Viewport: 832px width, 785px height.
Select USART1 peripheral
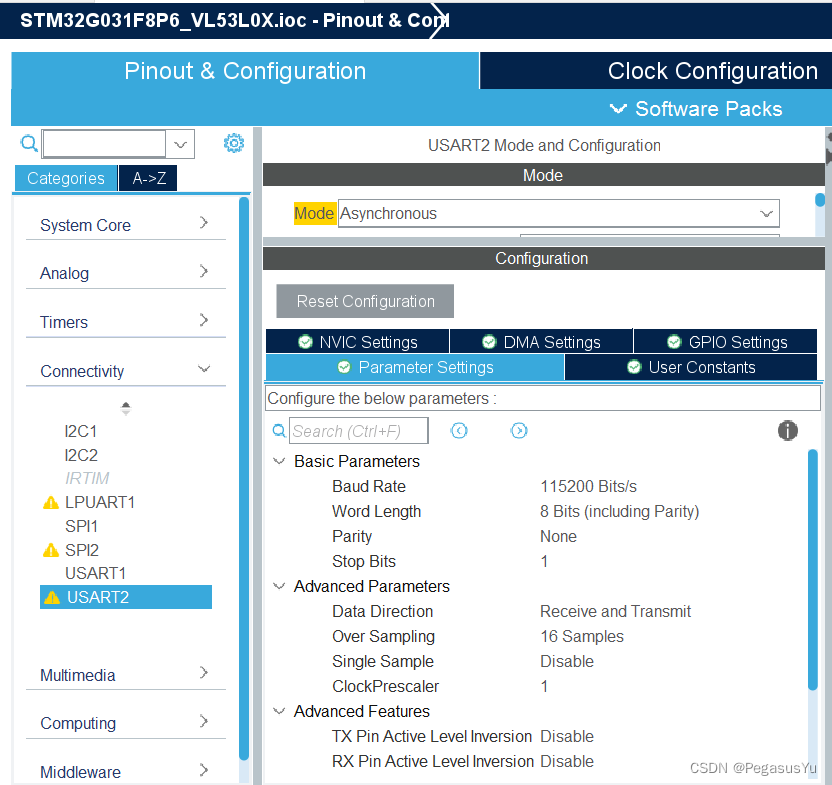[96, 573]
